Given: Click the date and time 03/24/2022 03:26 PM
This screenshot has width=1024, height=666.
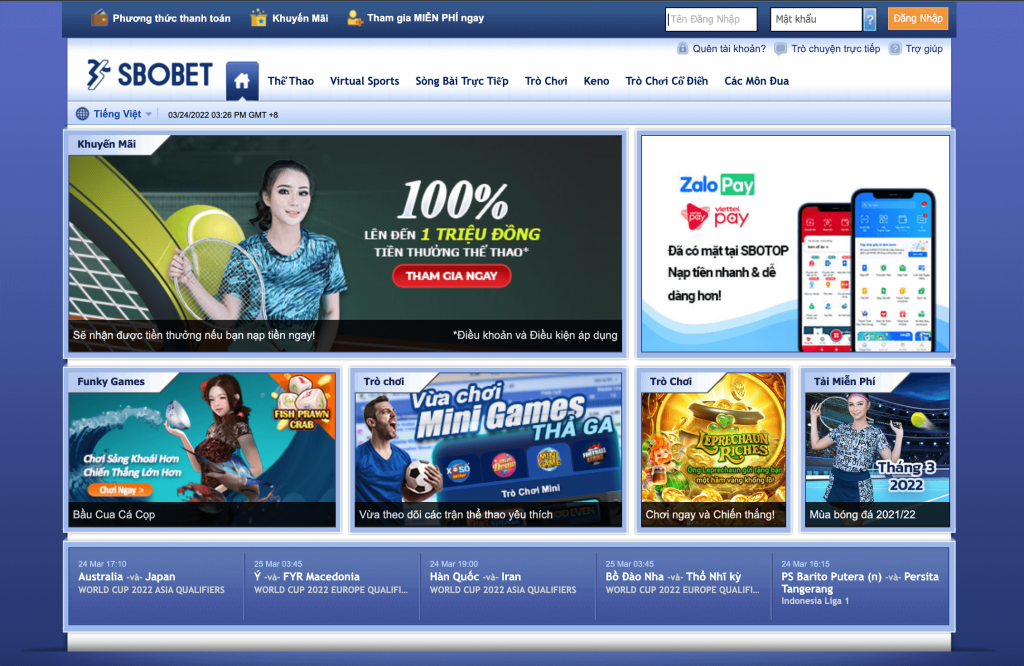Looking at the screenshot, I should [223, 115].
